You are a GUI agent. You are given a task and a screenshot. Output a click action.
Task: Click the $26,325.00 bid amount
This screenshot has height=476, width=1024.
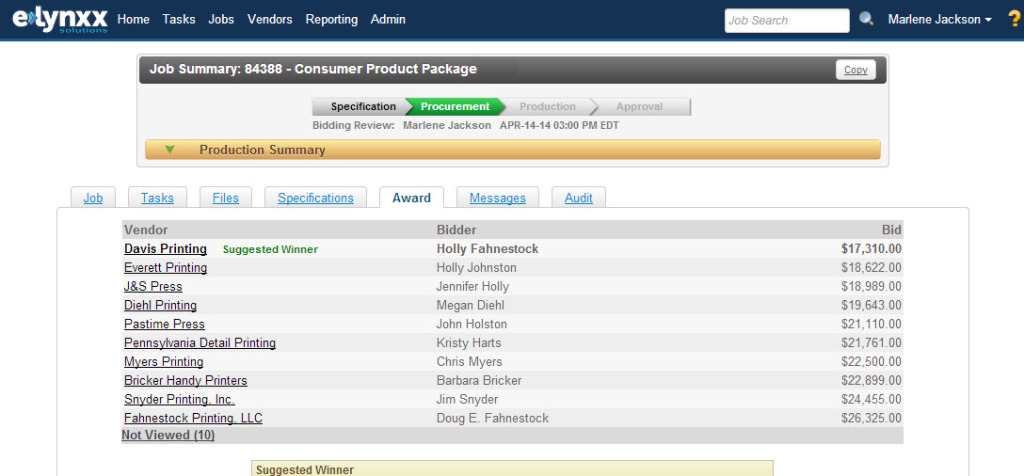pyautogui.click(x=871, y=419)
